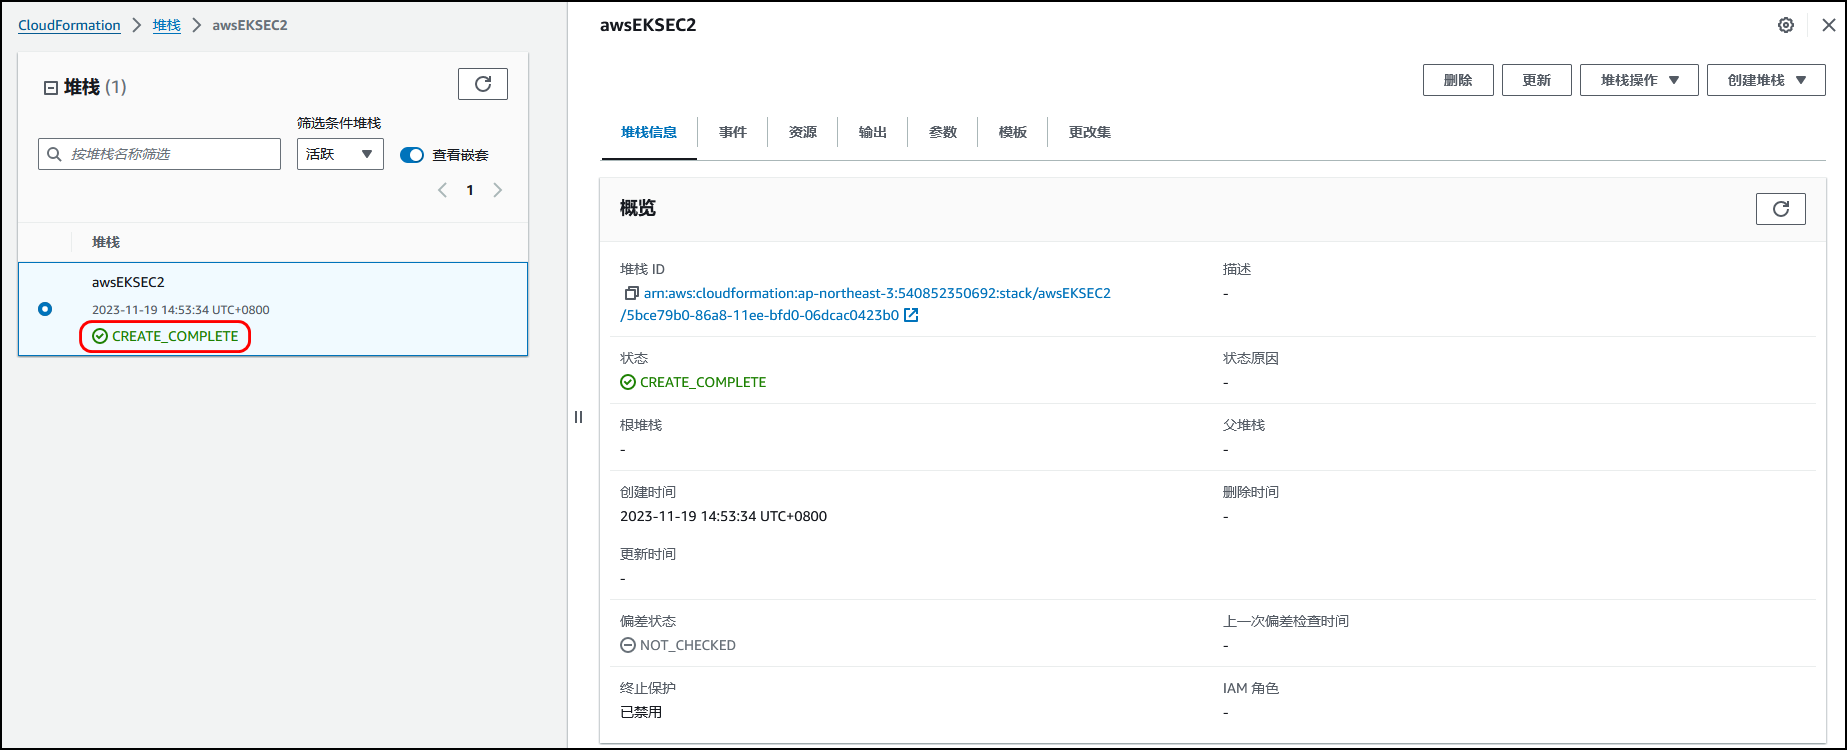This screenshot has height=750, width=1847.
Task: Close the stack details panel
Action: (1829, 25)
